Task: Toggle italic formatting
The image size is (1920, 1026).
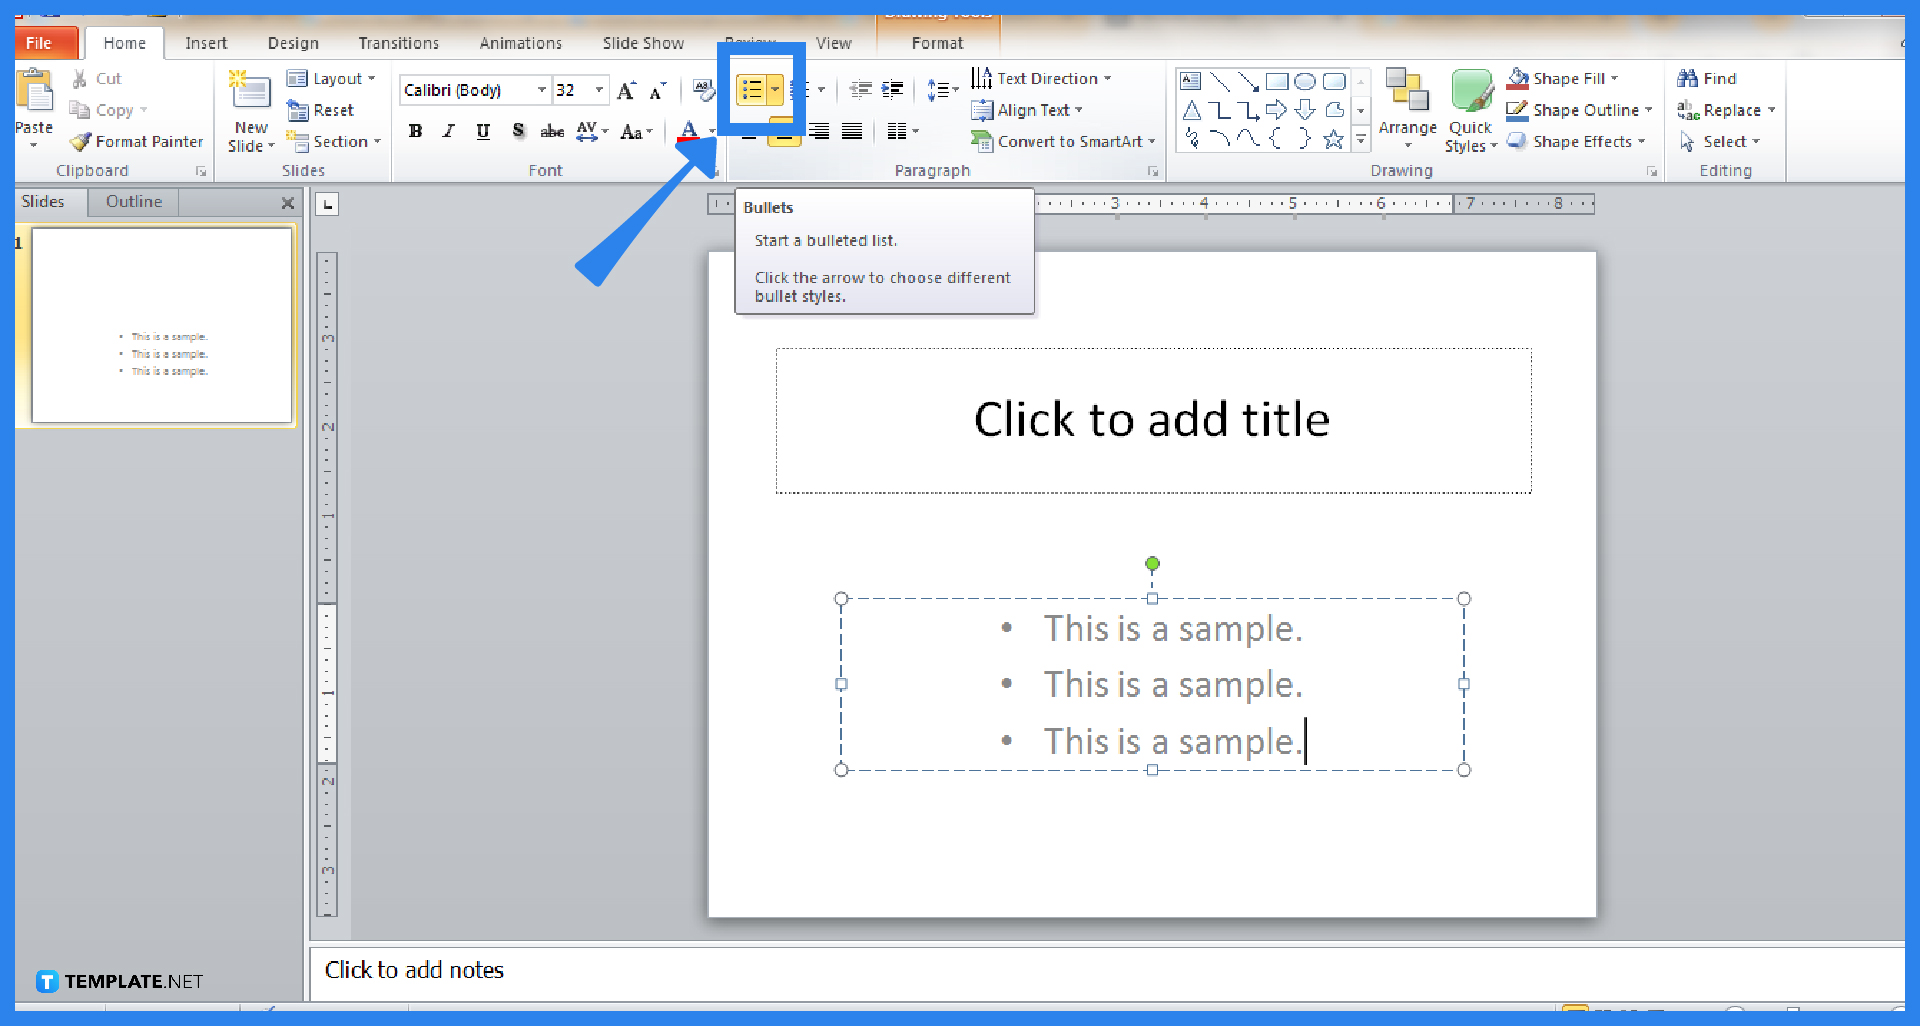Action: point(448,131)
